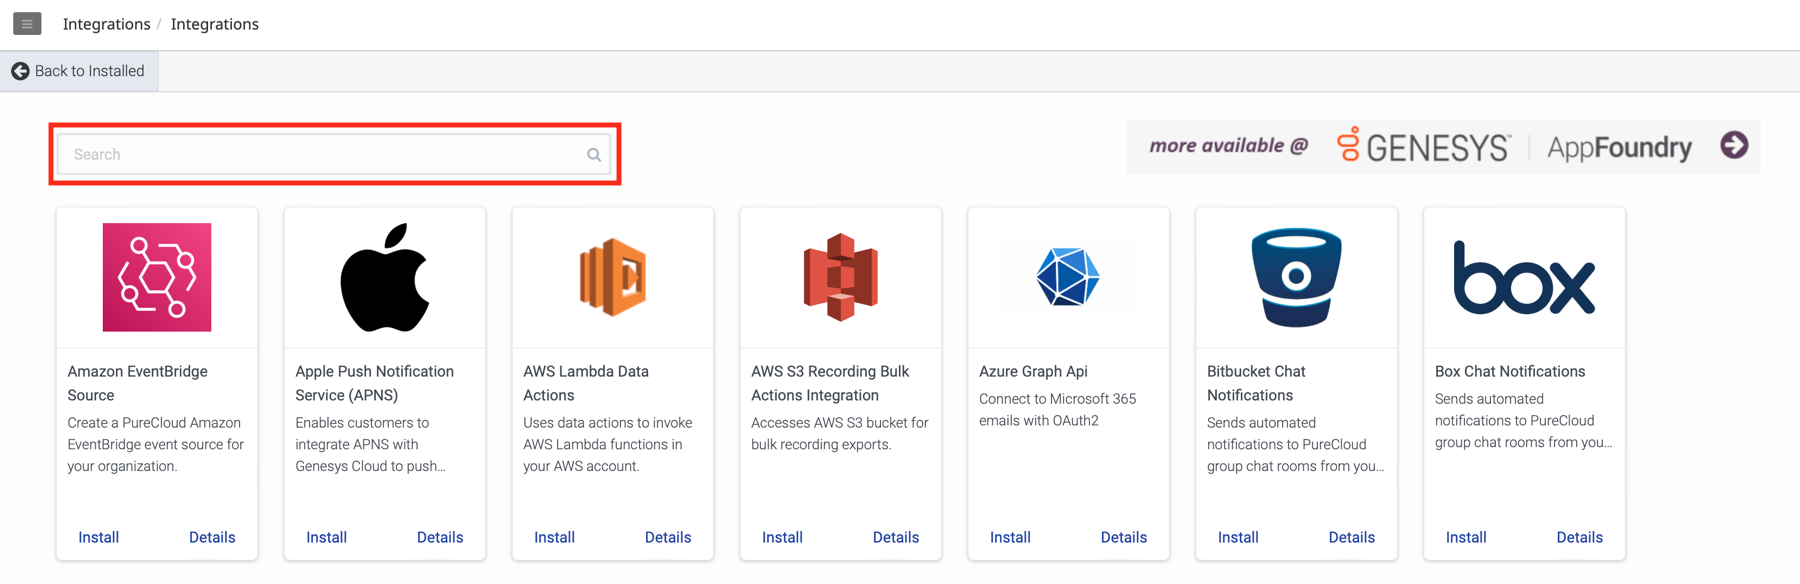Click the Bitbucket bucket logo
Screen dimensions: 1800x584
pyautogui.click(x=1297, y=277)
